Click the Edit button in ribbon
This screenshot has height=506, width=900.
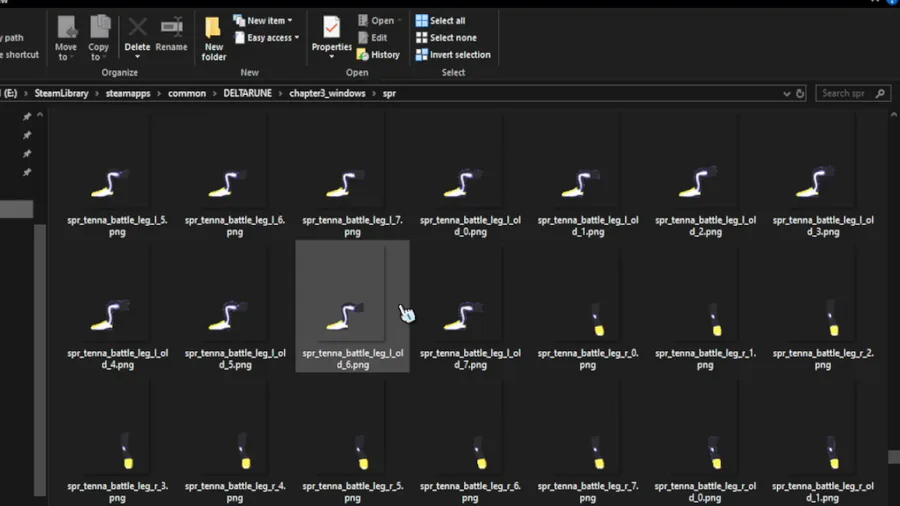pyautogui.click(x=373, y=38)
